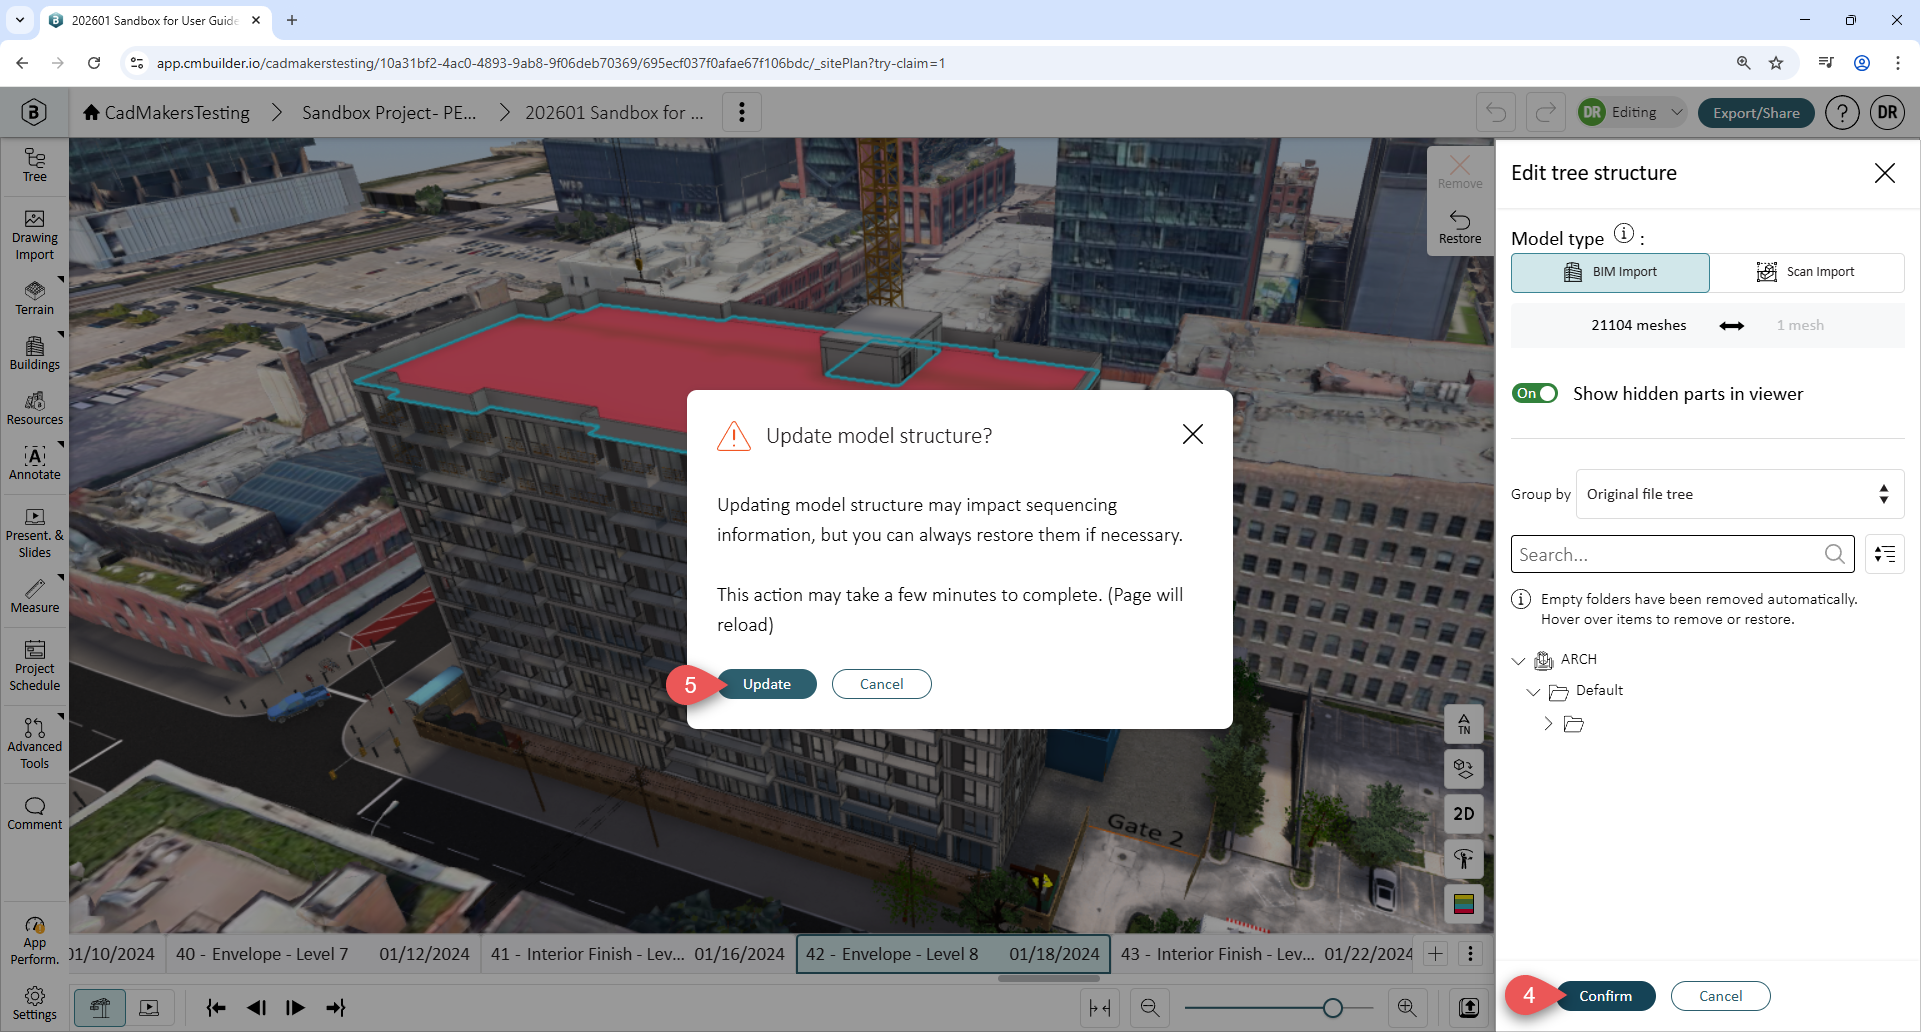
Task: Click the tree list options icon
Action: click(1885, 554)
